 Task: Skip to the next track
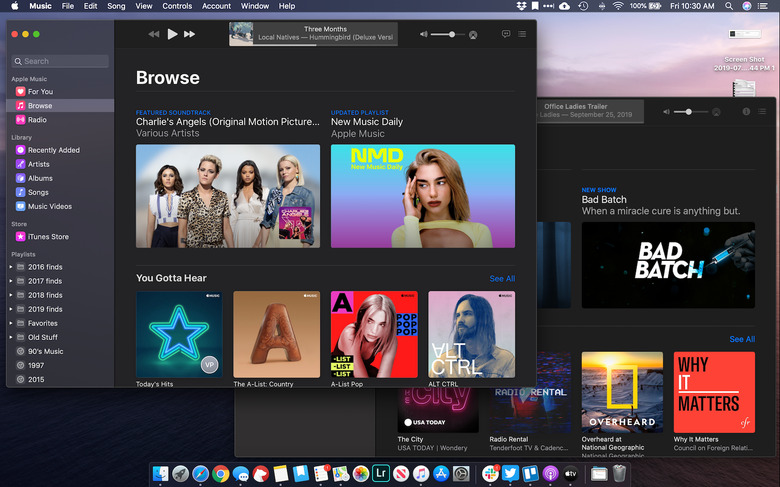[x=190, y=34]
